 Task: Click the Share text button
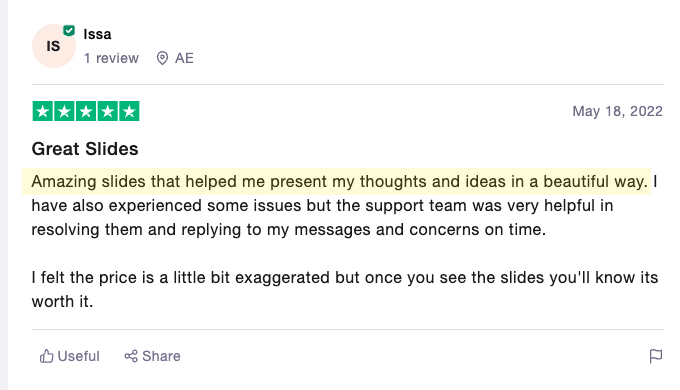tap(161, 356)
